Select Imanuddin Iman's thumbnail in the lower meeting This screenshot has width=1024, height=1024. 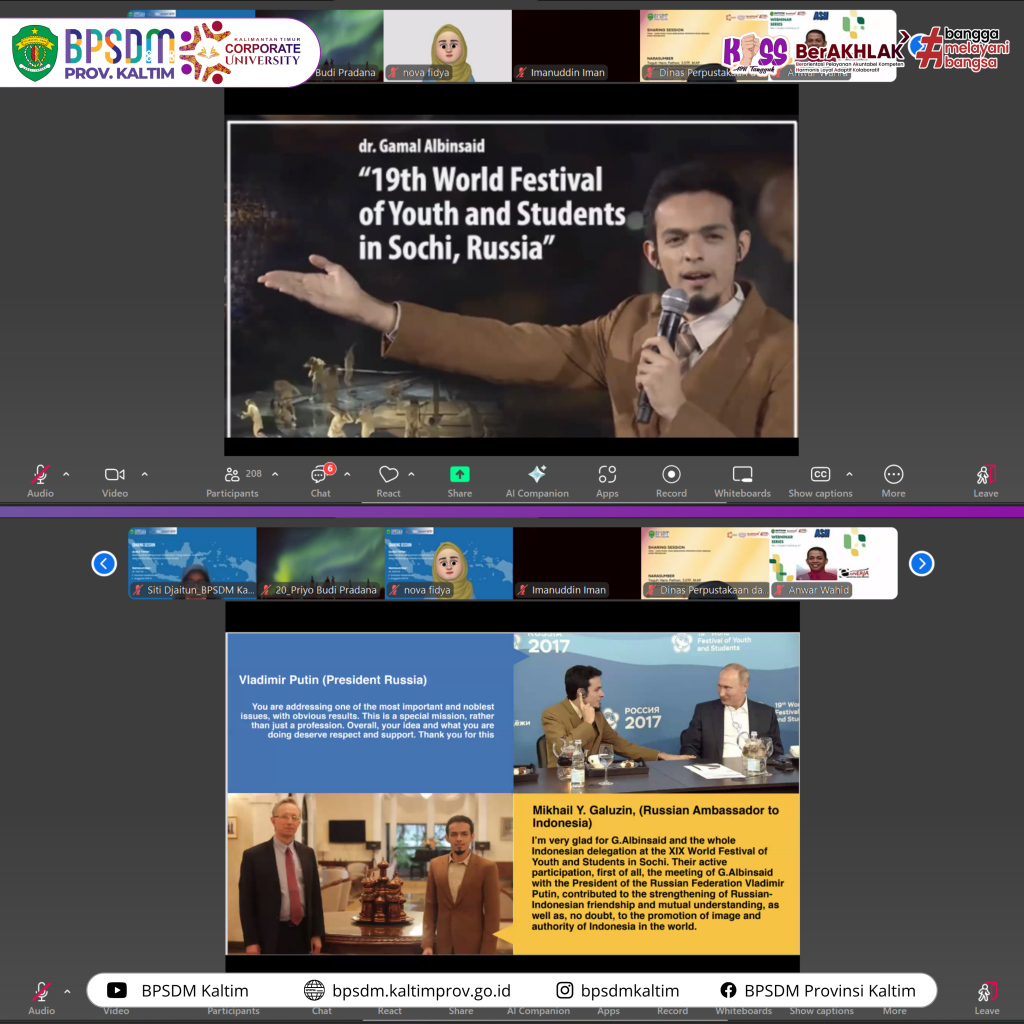point(577,563)
